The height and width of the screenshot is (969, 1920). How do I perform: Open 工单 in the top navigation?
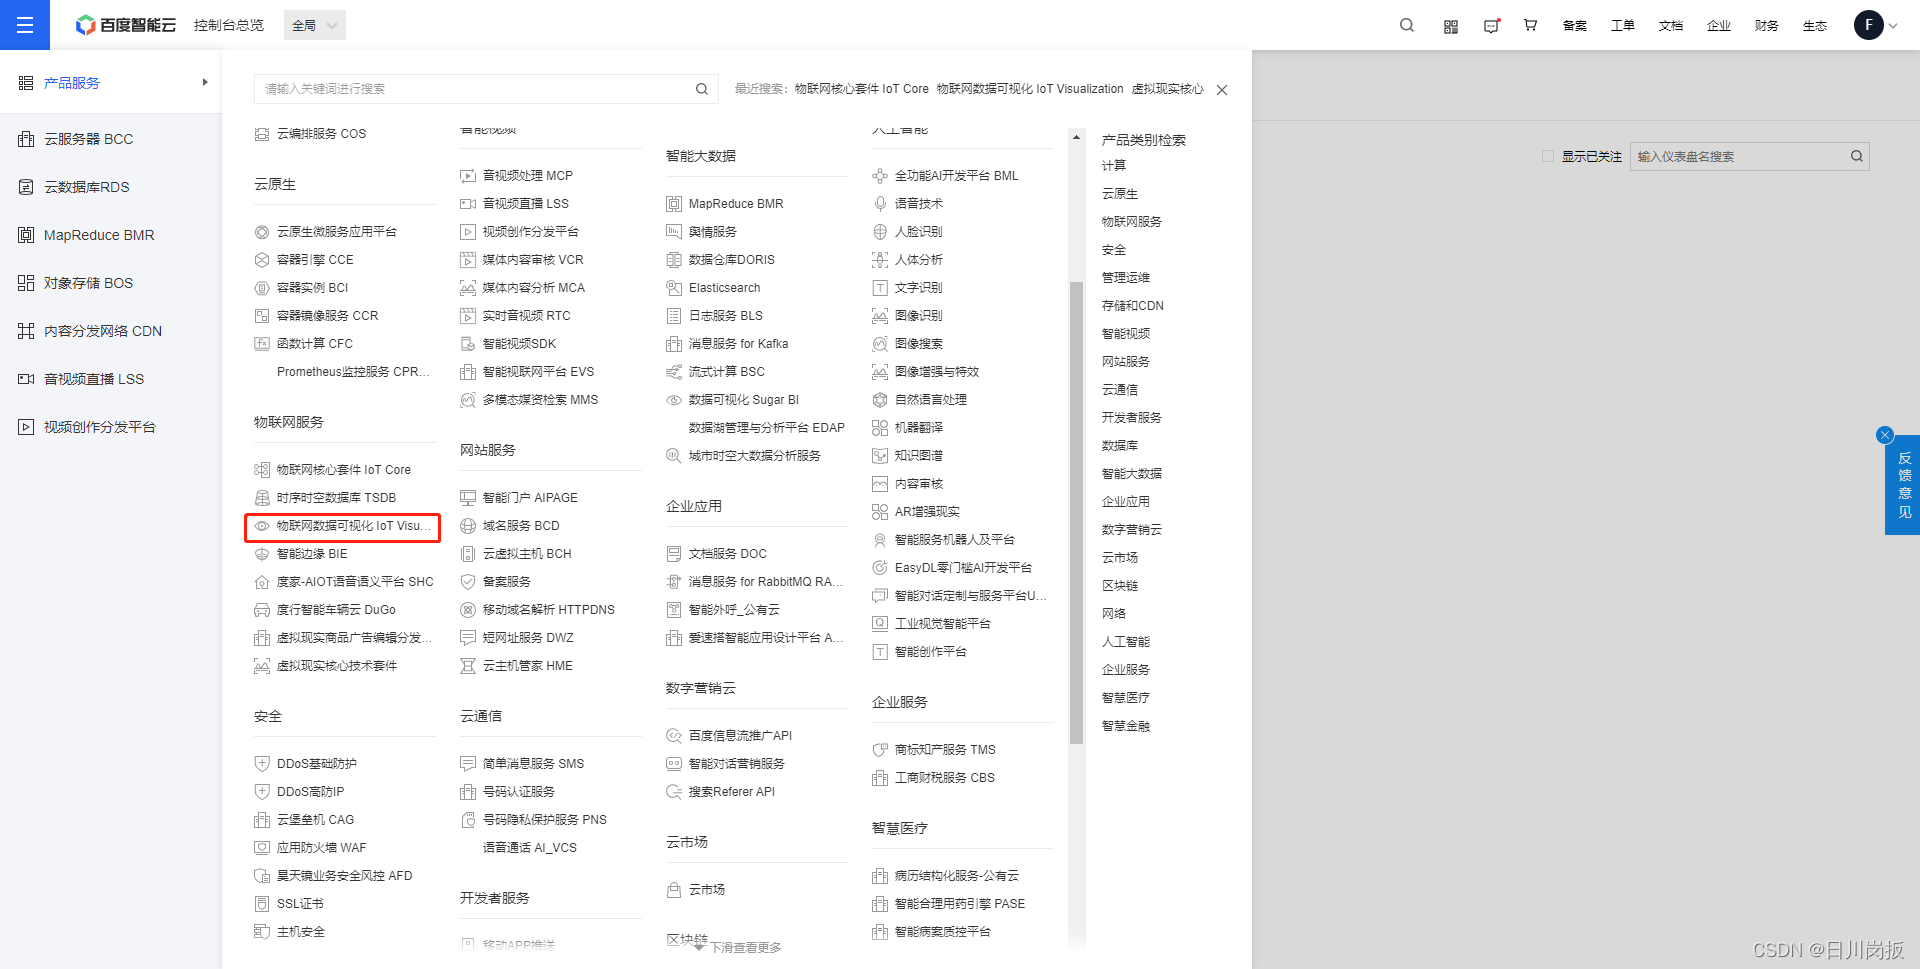pyautogui.click(x=1623, y=26)
